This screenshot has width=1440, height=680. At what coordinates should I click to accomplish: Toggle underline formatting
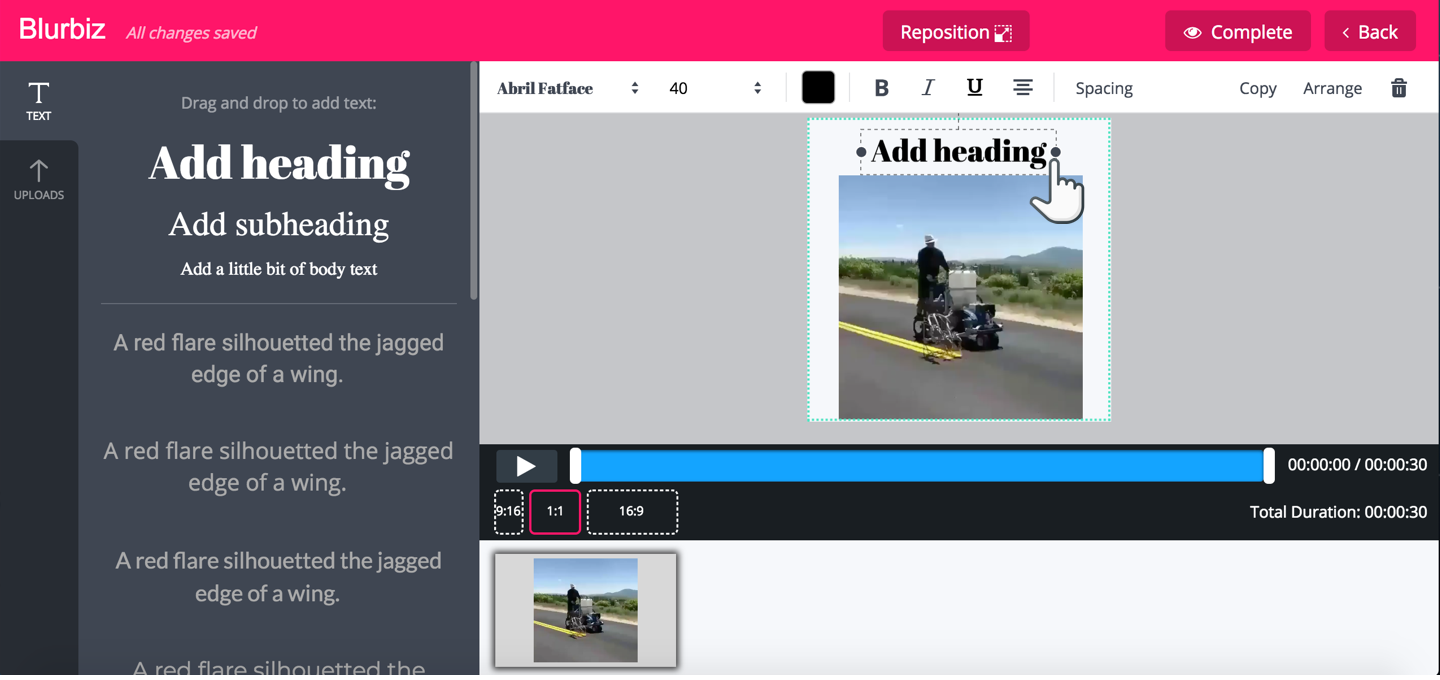point(975,88)
